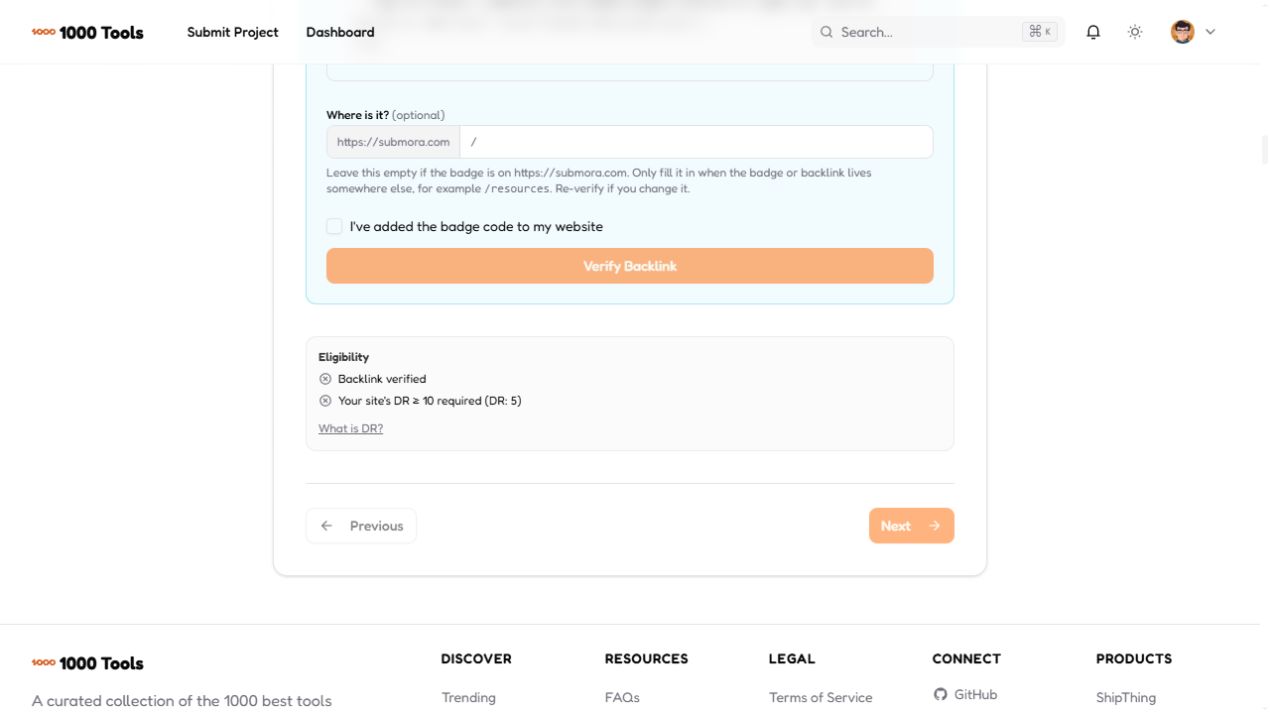Expand the account dropdown chevron
The image size is (1270, 714).
[1210, 32]
